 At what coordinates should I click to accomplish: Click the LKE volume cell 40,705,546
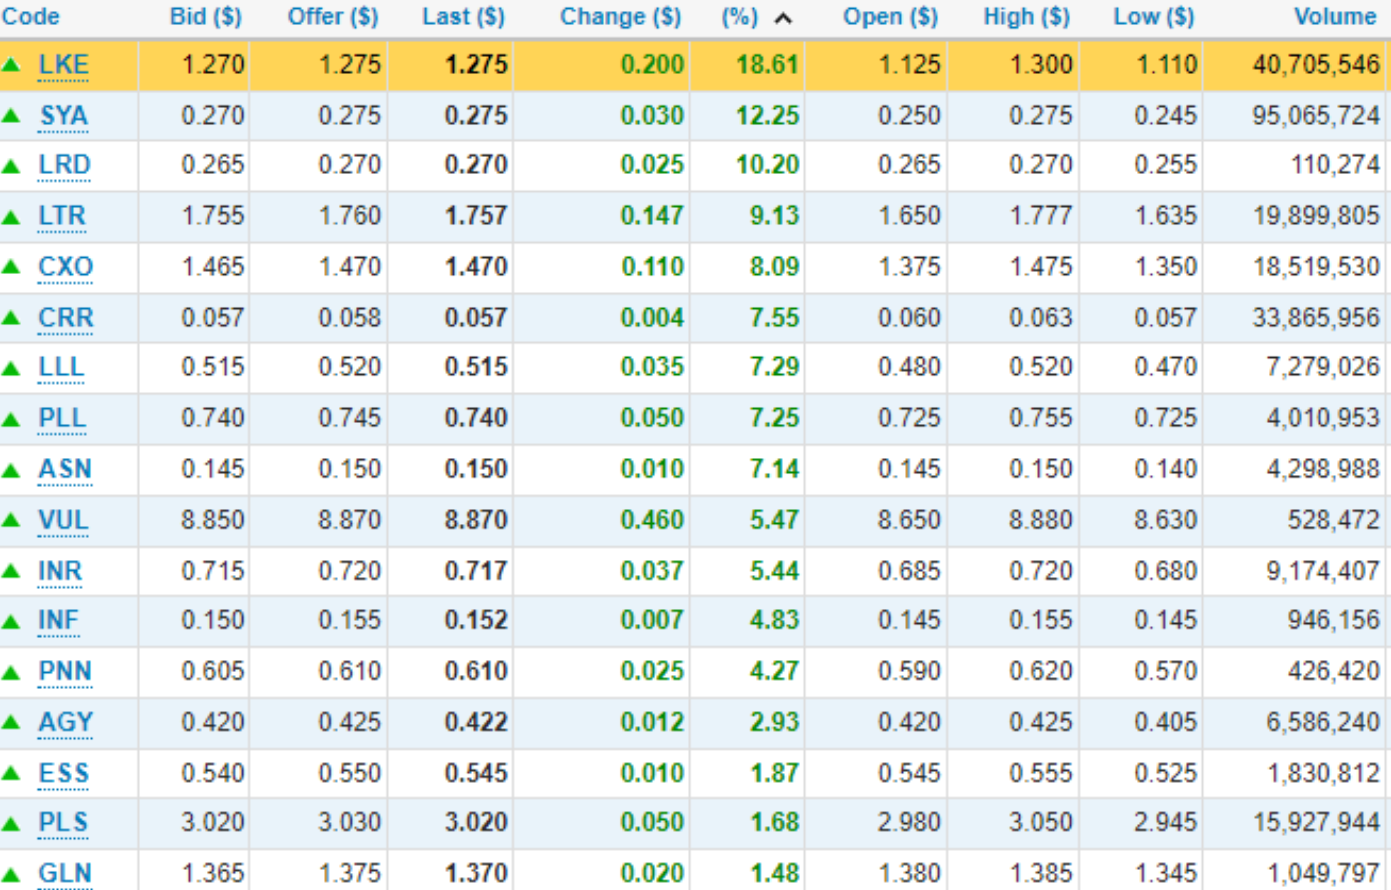pos(1315,65)
